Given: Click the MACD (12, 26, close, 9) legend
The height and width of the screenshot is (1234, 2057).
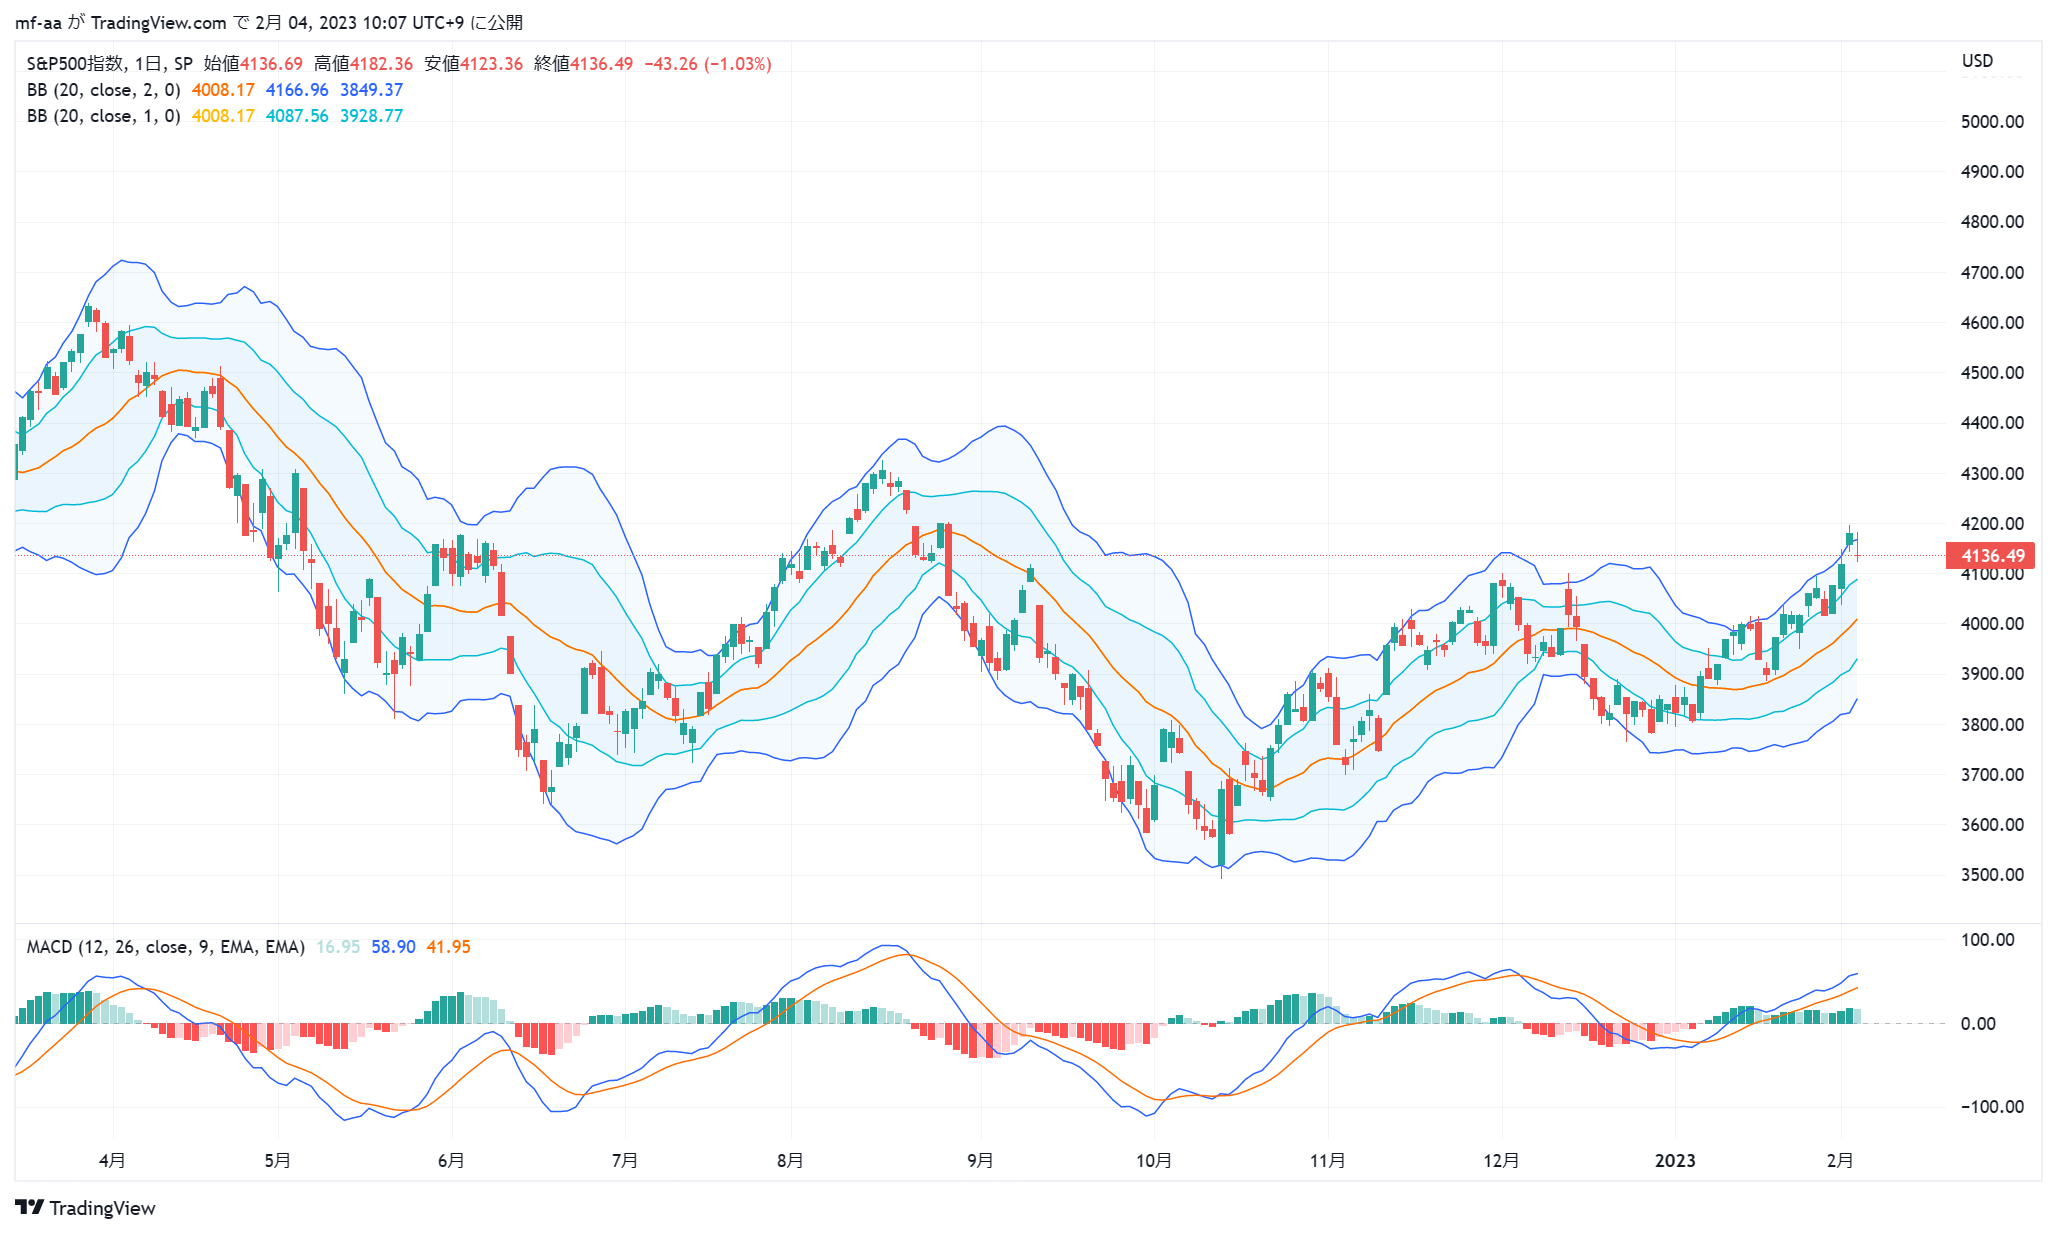Looking at the screenshot, I should [x=165, y=947].
